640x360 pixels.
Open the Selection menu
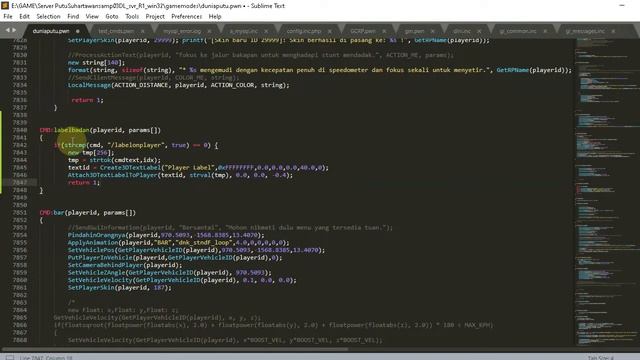48,16
